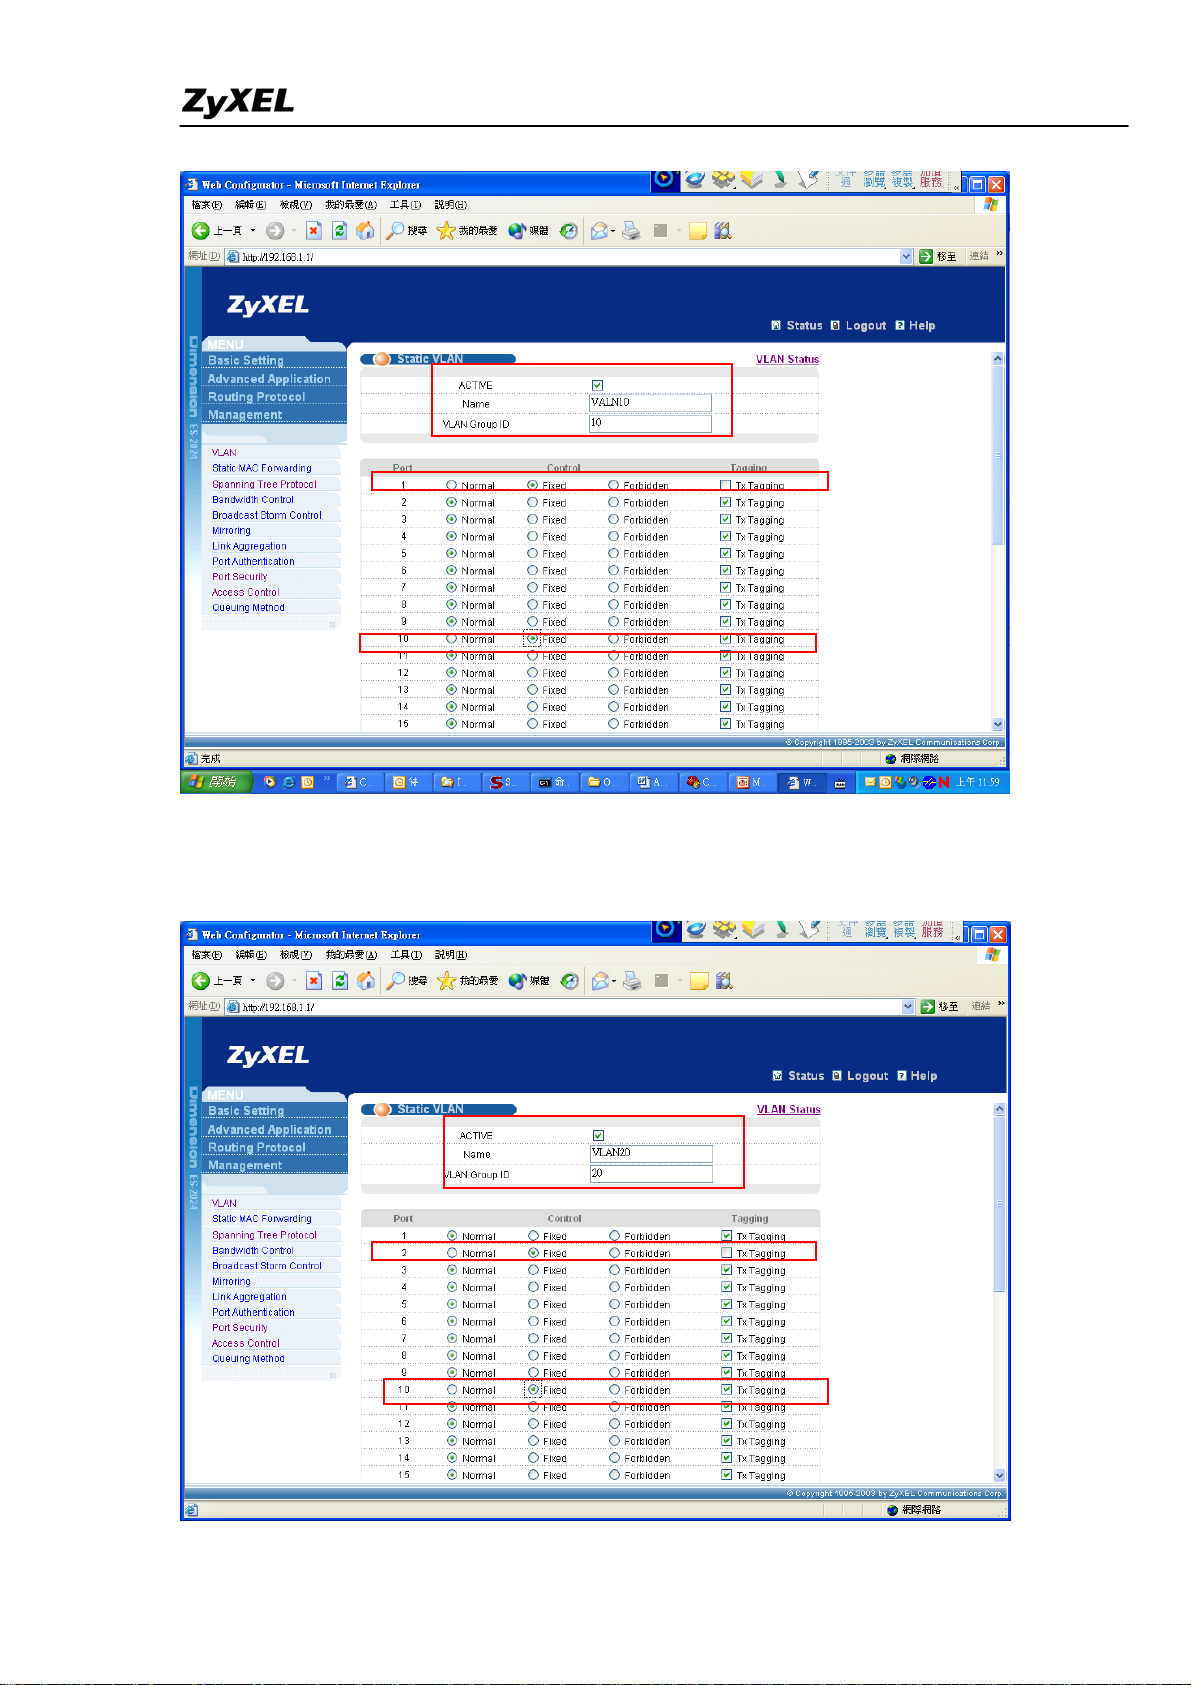This screenshot has width=1191, height=1685.
Task: Click Print icon in VLAN Group ID 20 window toolbar
Action: pos(632,981)
